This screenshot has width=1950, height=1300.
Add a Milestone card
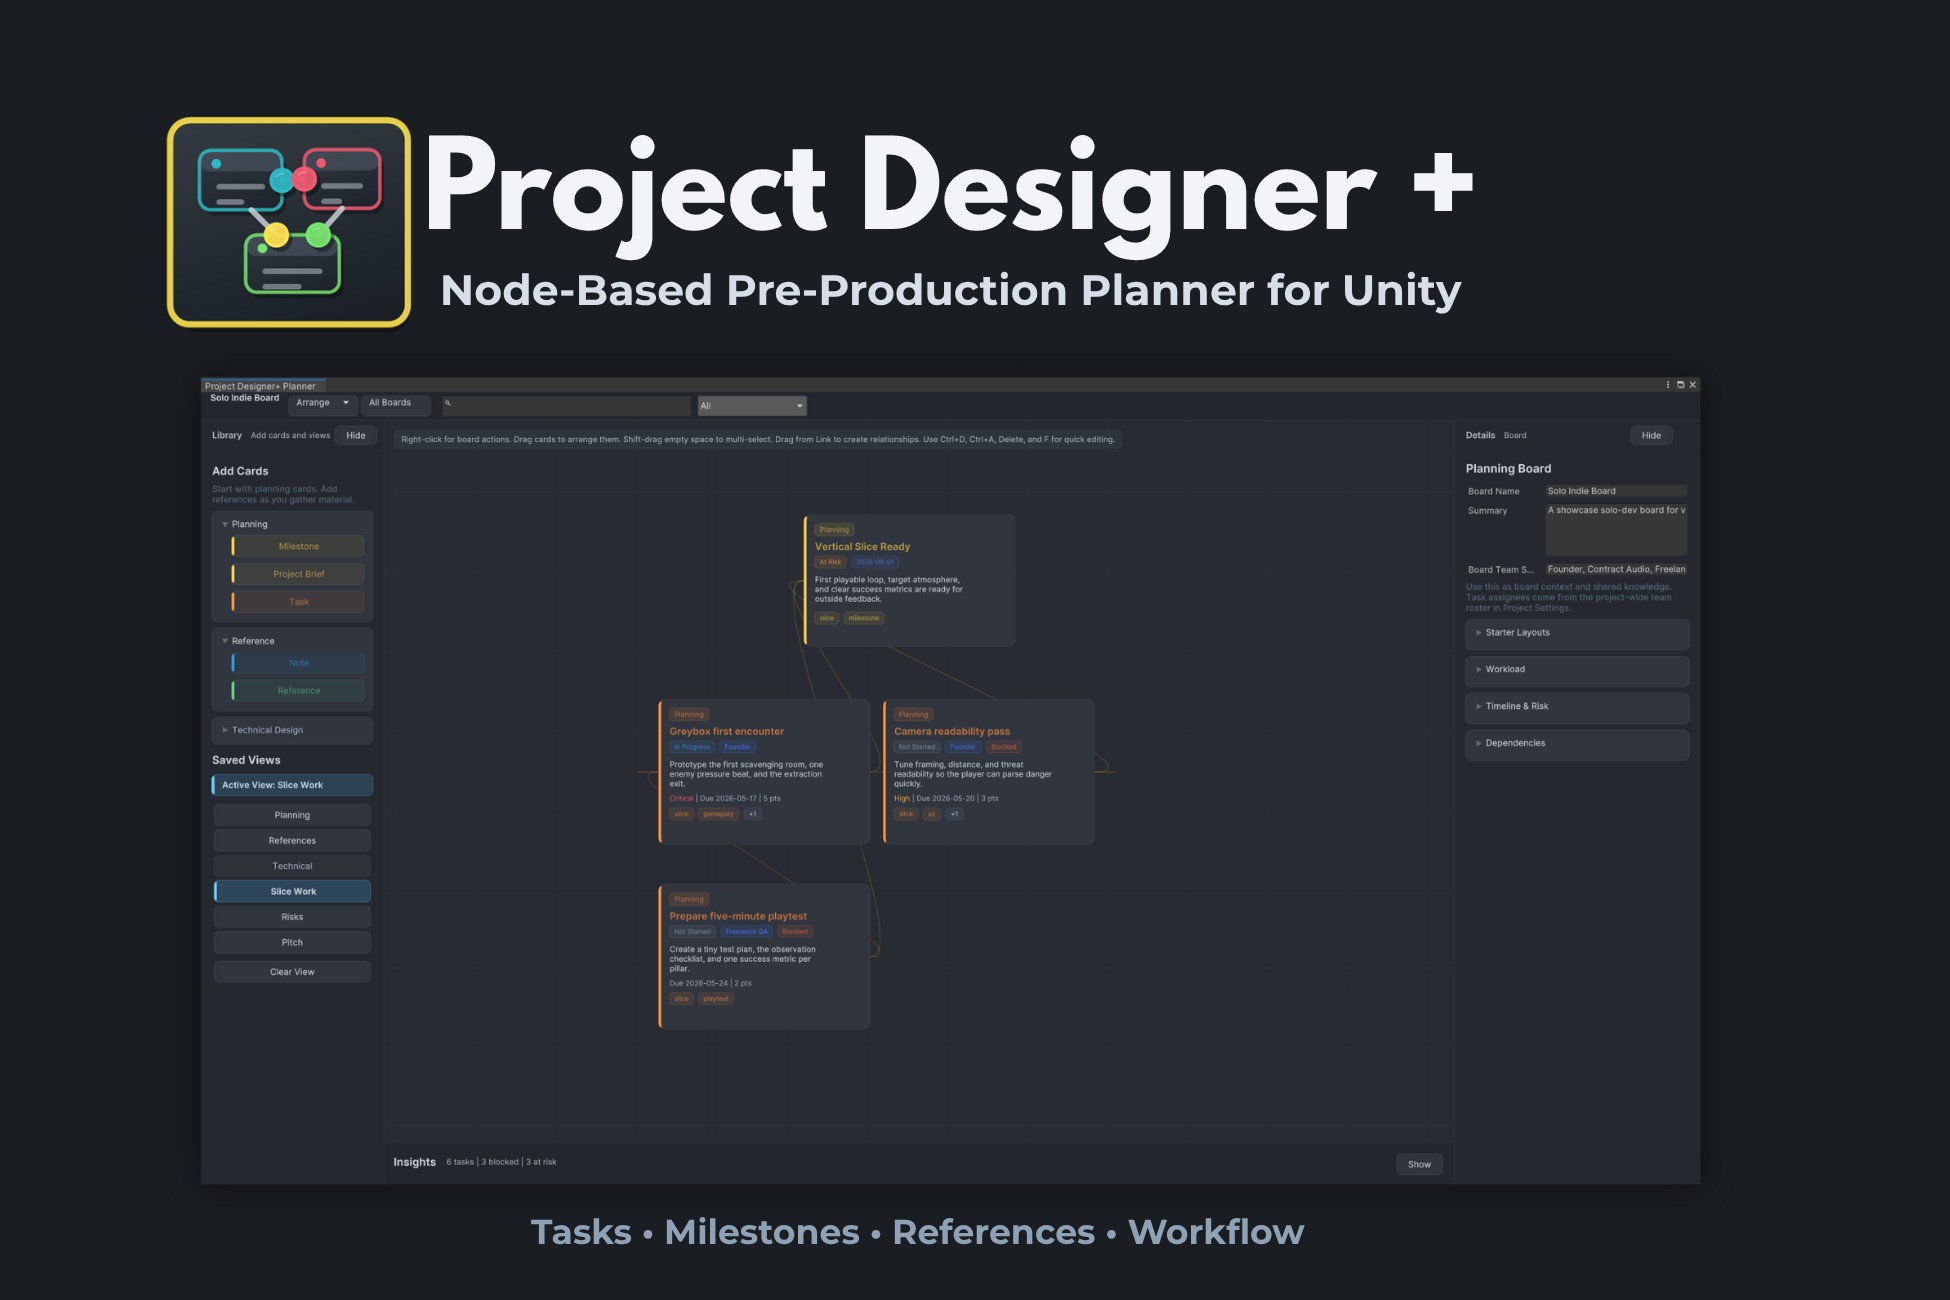[x=298, y=547]
